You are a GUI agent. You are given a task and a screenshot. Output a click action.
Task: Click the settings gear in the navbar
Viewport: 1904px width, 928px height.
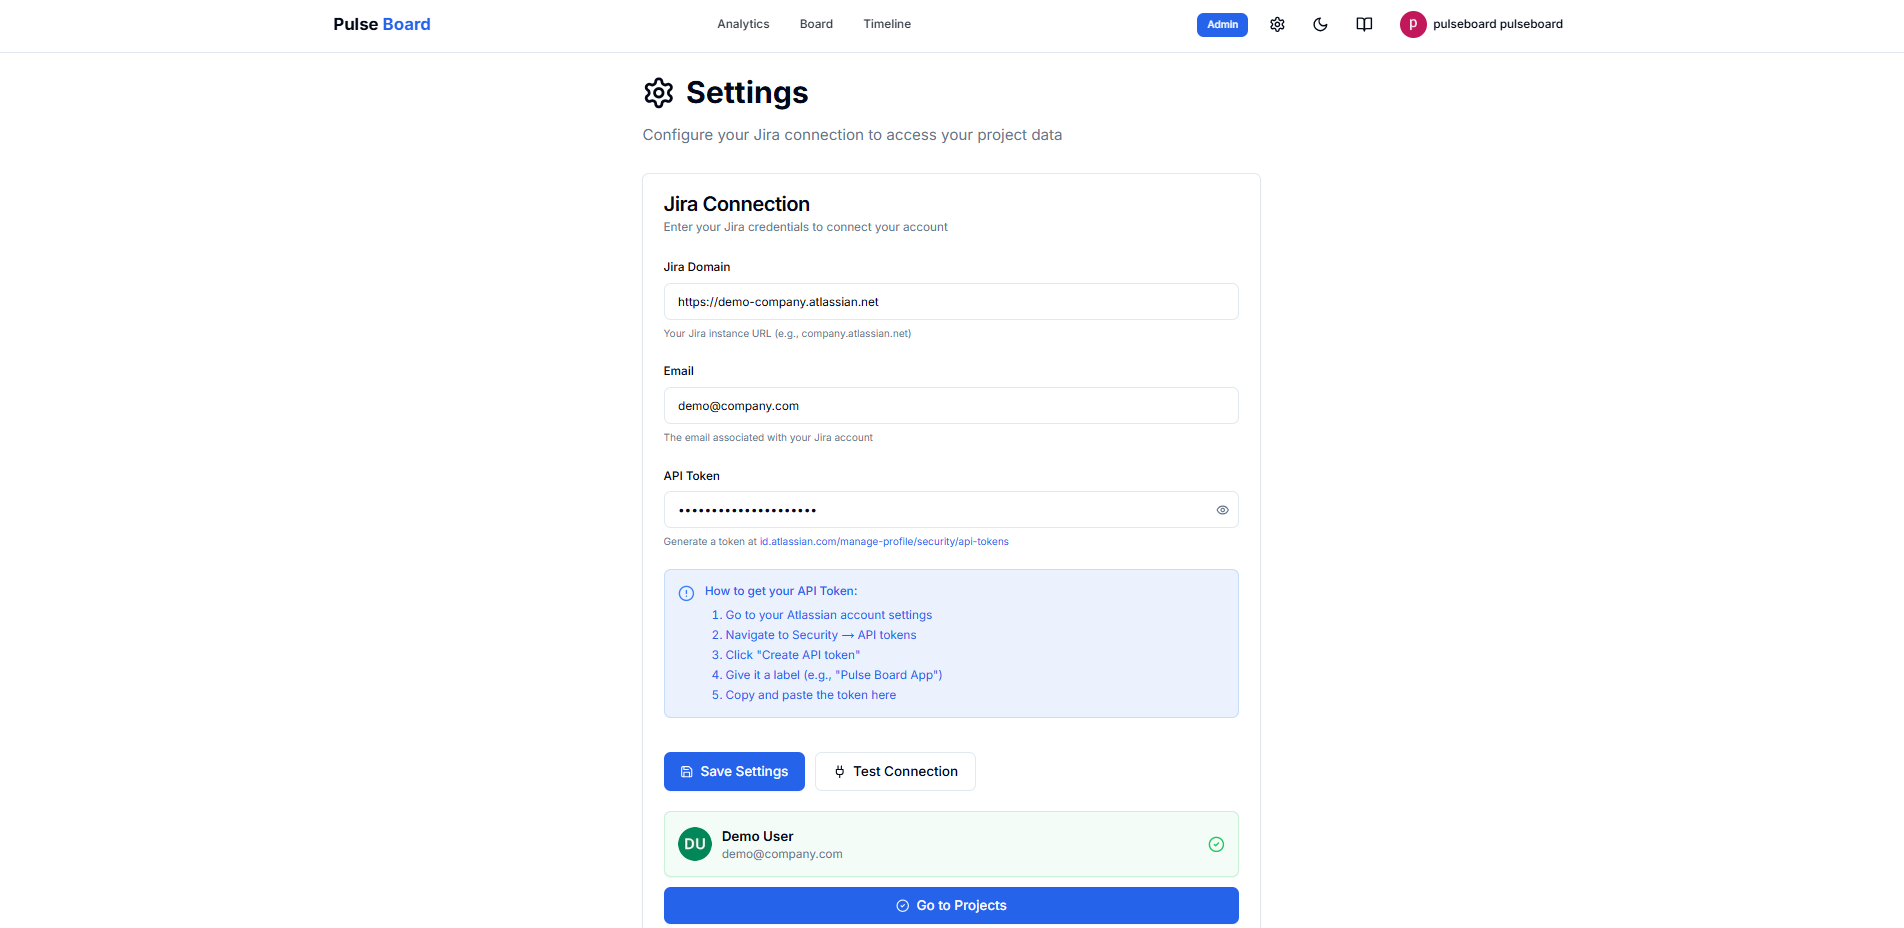[x=1277, y=24]
